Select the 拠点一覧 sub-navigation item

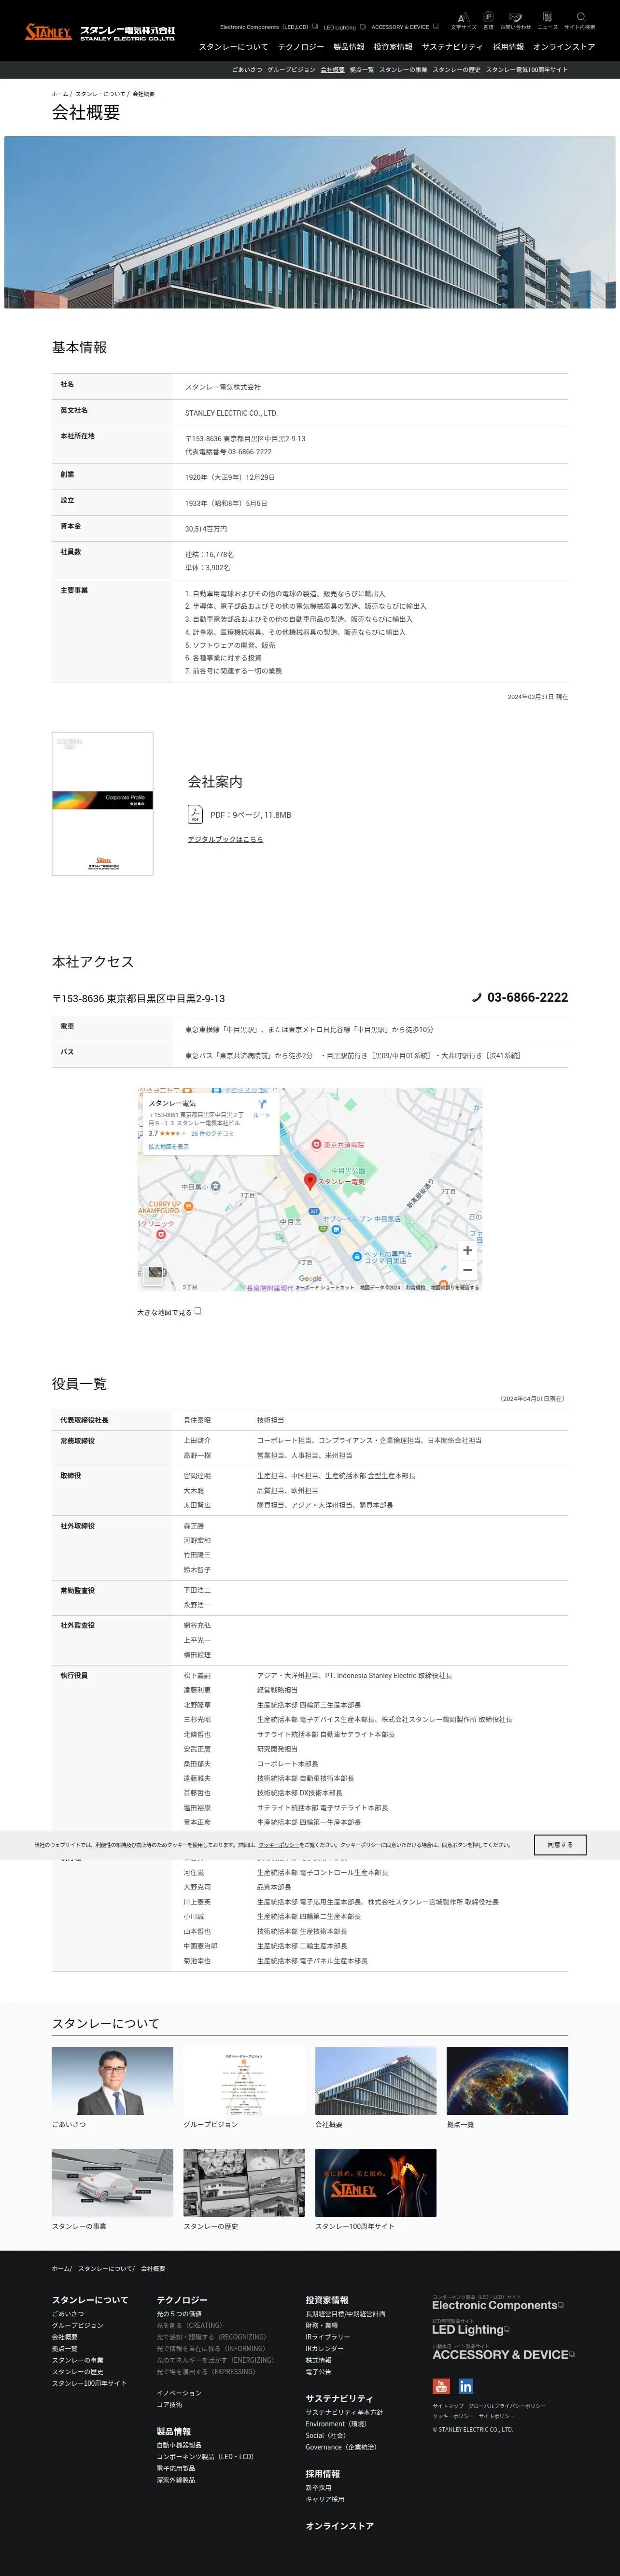tap(362, 70)
